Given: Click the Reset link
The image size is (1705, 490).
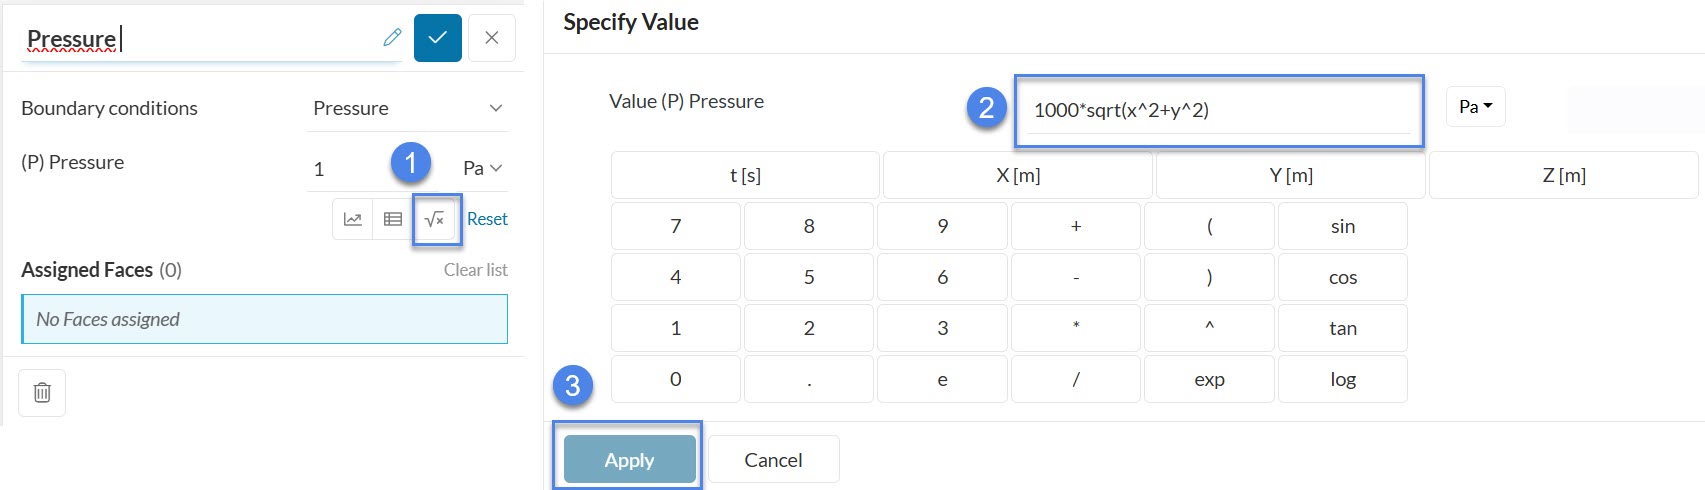Looking at the screenshot, I should [x=487, y=219].
